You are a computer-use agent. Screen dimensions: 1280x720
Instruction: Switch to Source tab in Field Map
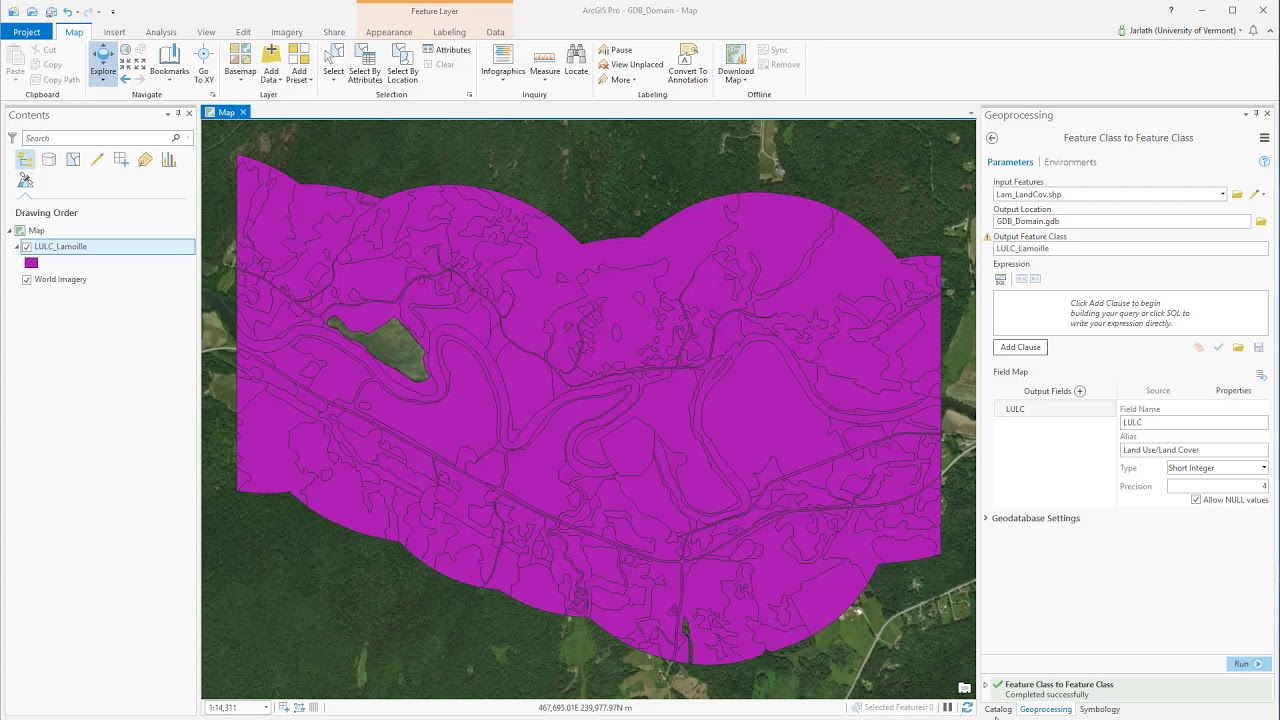click(1158, 391)
